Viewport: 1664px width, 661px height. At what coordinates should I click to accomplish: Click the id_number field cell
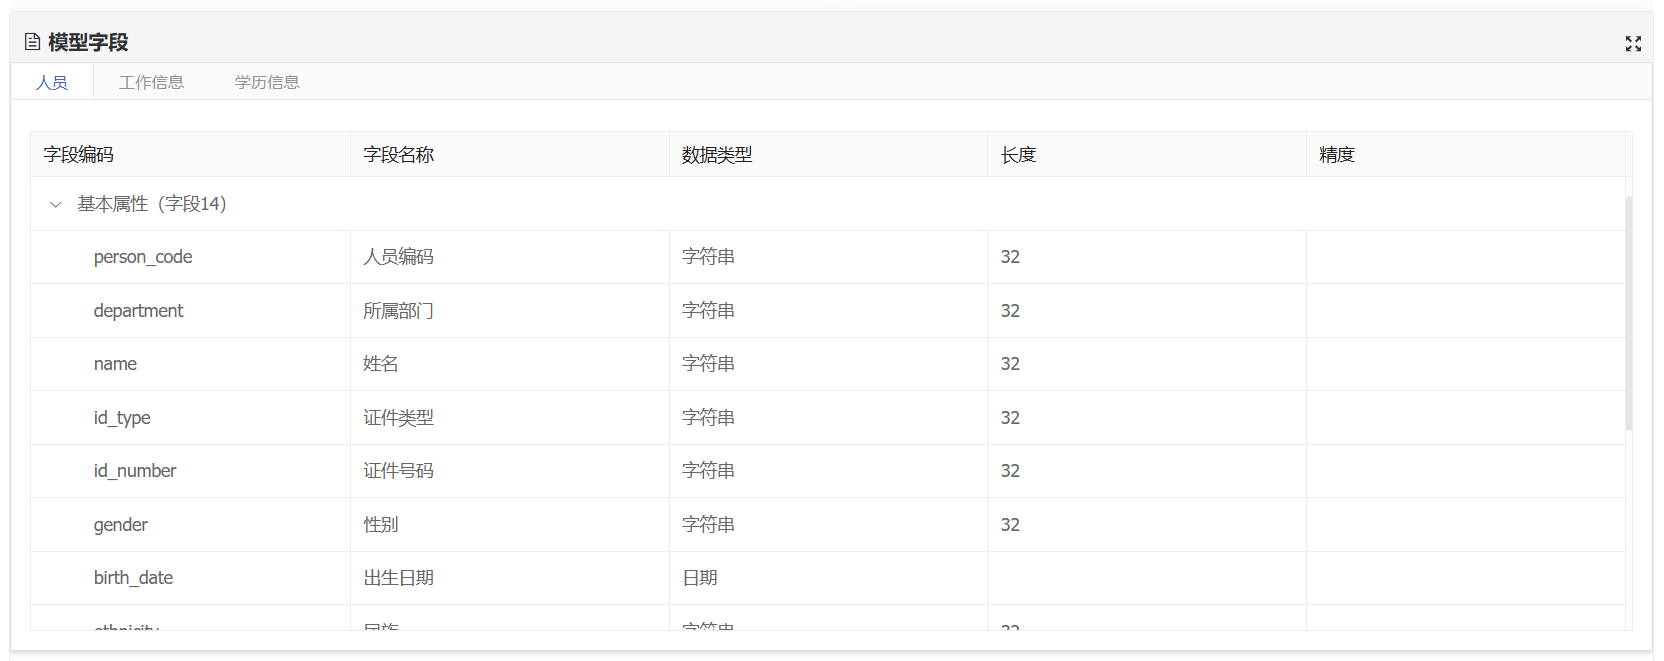(135, 471)
